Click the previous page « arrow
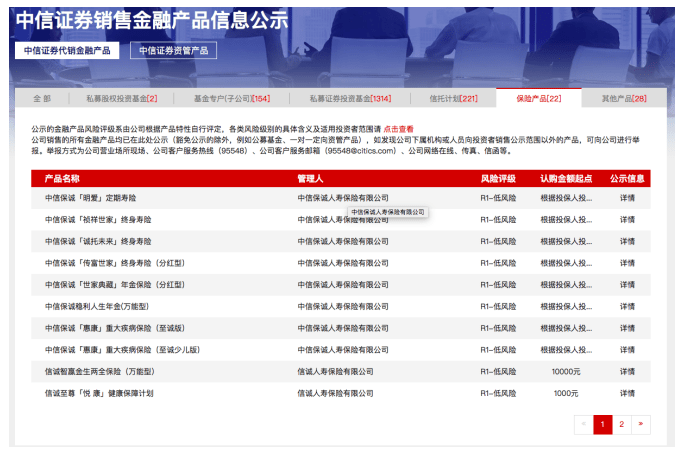 tap(584, 425)
